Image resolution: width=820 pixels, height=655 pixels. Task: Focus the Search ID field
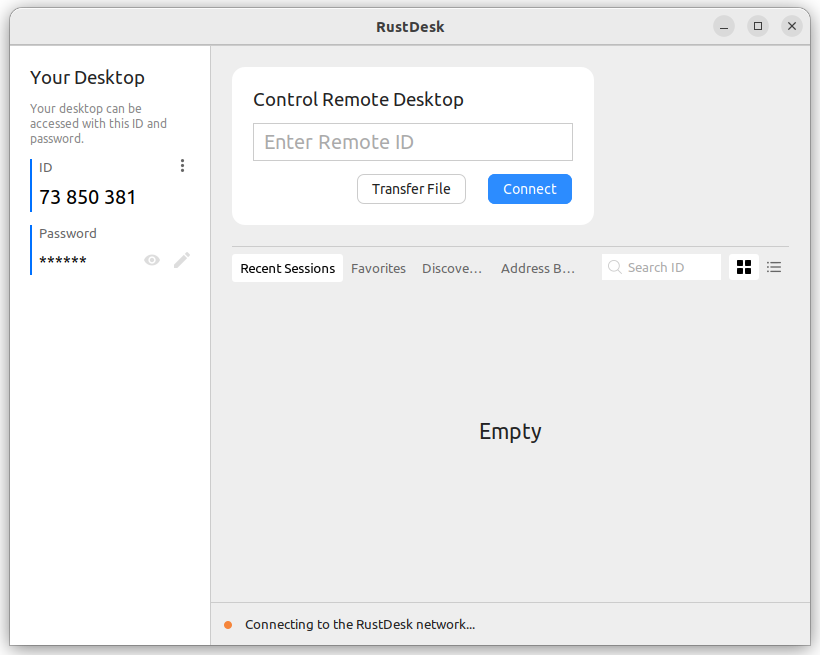tap(661, 267)
